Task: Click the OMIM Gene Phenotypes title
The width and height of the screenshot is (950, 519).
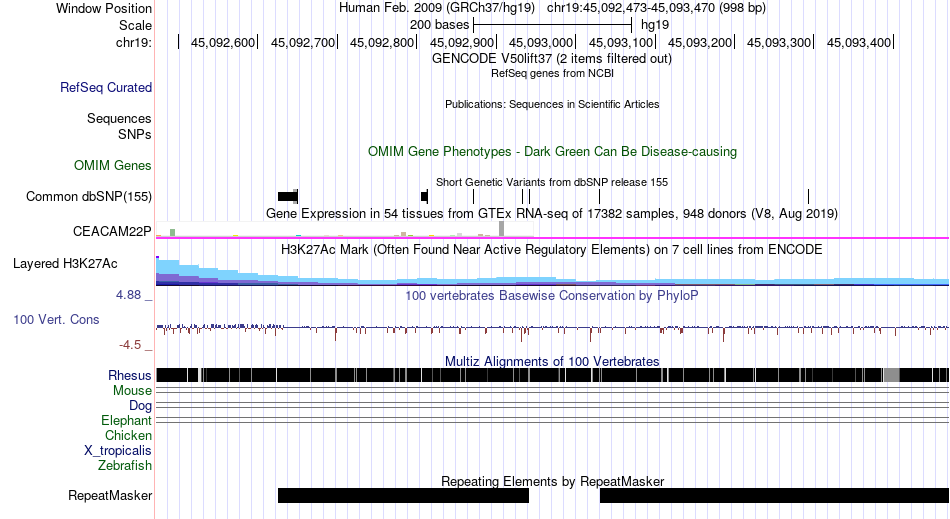Action: pyautogui.click(x=552, y=151)
